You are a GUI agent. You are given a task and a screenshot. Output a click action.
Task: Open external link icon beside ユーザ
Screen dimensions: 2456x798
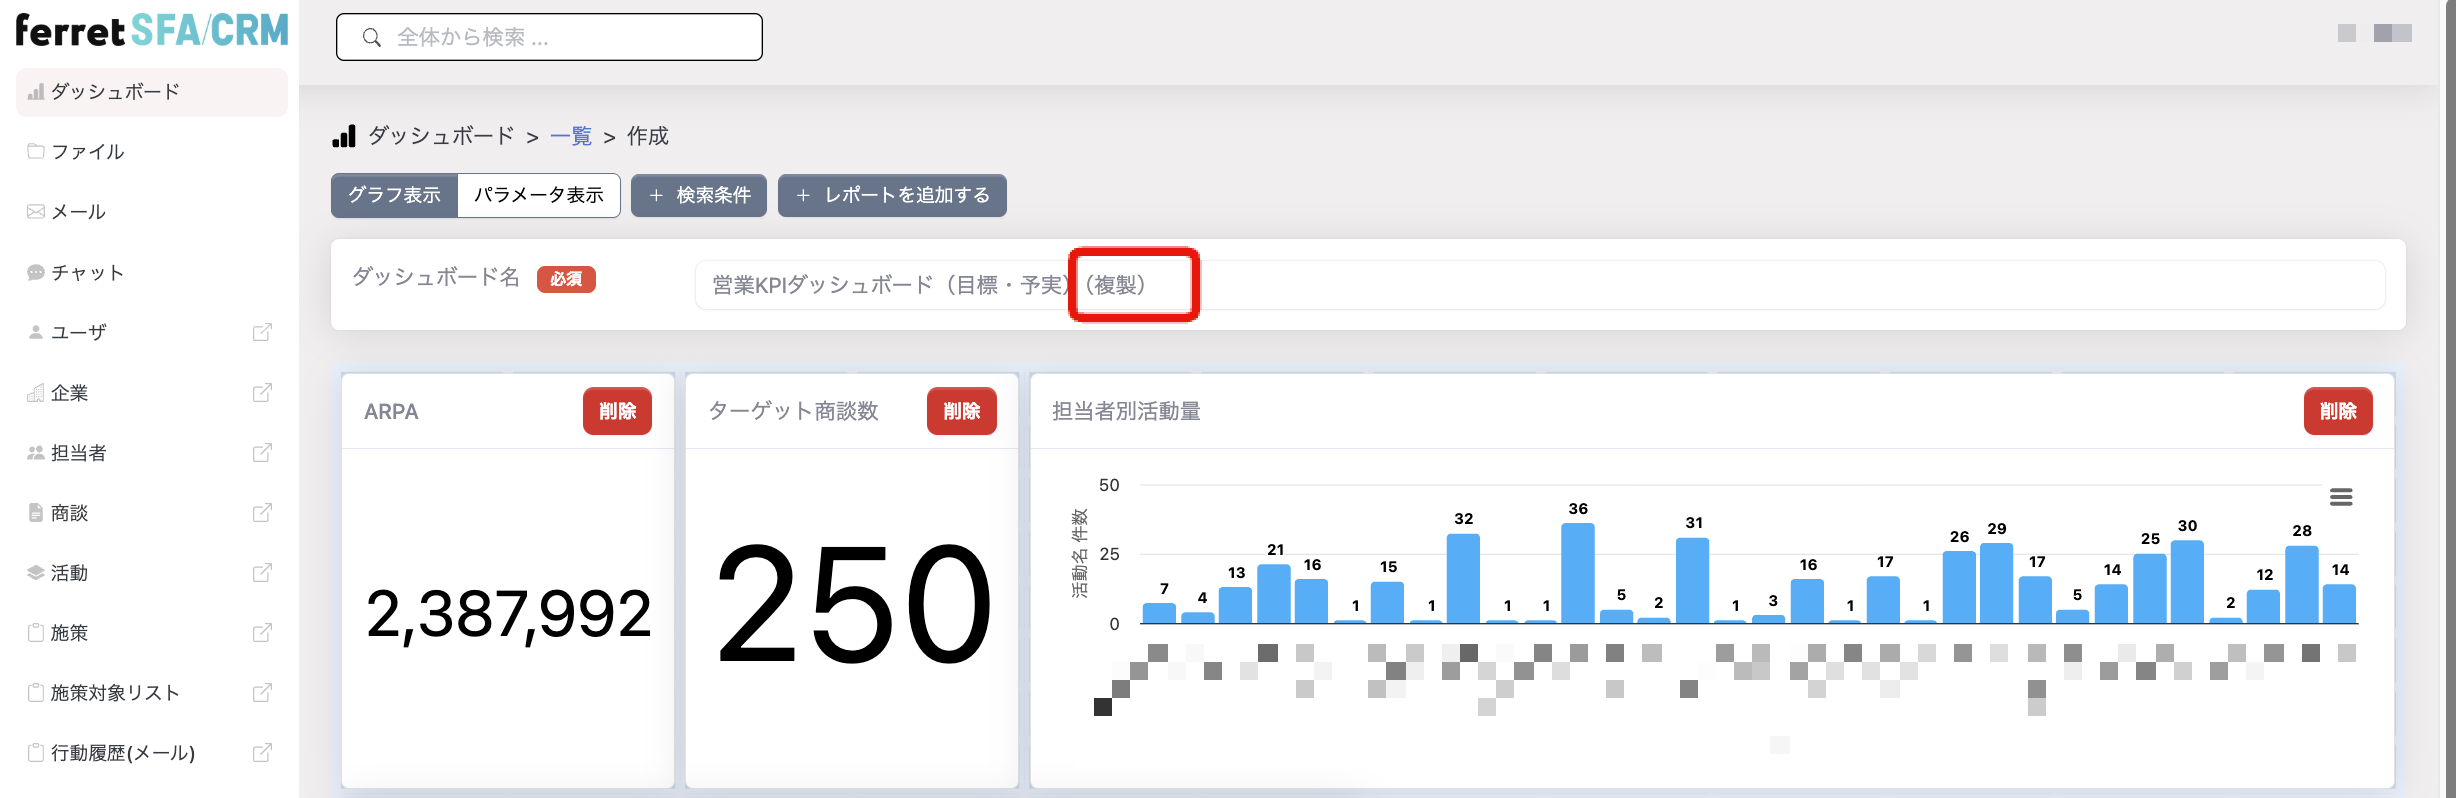(262, 332)
